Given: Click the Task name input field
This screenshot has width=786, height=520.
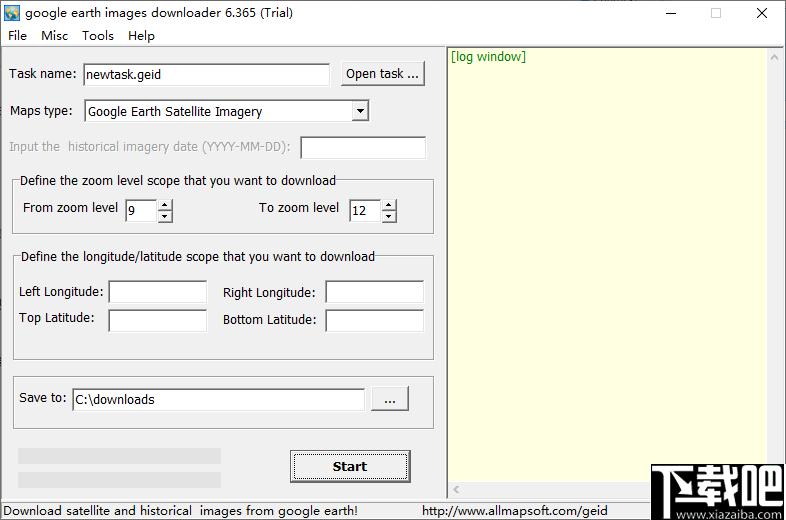Looking at the screenshot, I should [x=207, y=74].
